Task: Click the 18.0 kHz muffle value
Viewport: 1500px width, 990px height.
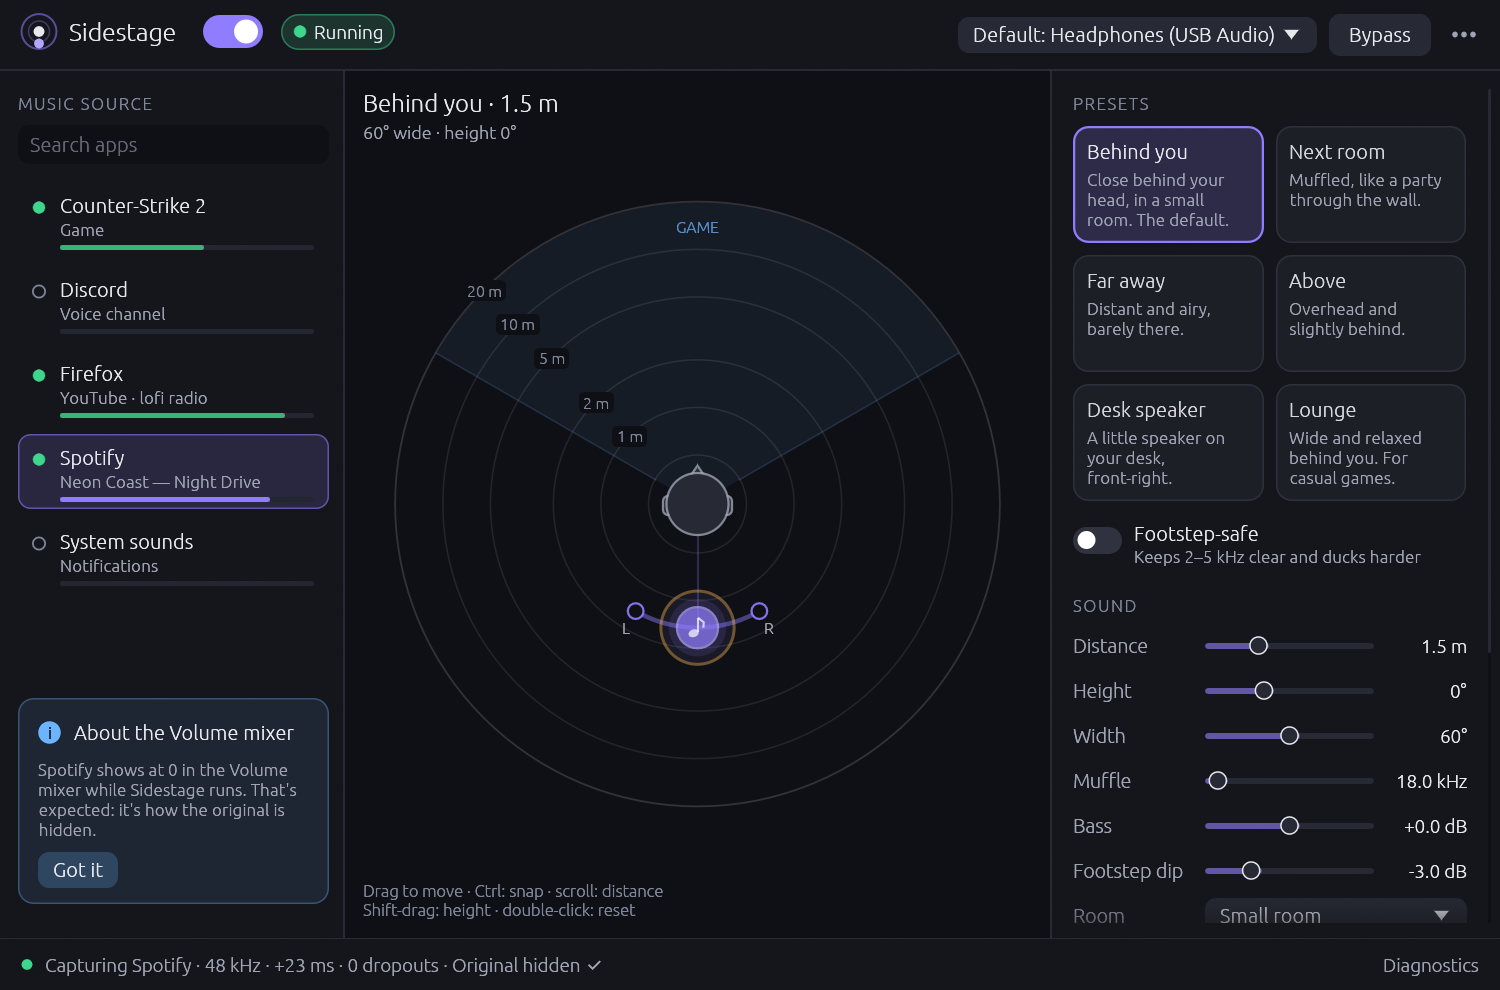Action: pyautogui.click(x=1431, y=782)
